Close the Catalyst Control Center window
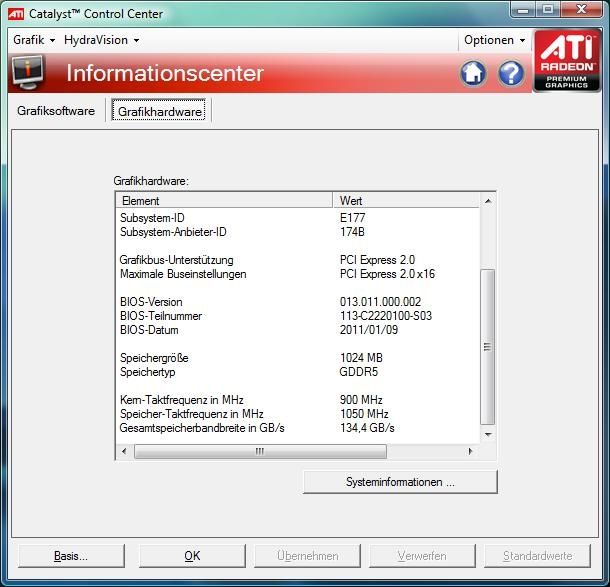This screenshot has width=610, height=587. [582, 10]
